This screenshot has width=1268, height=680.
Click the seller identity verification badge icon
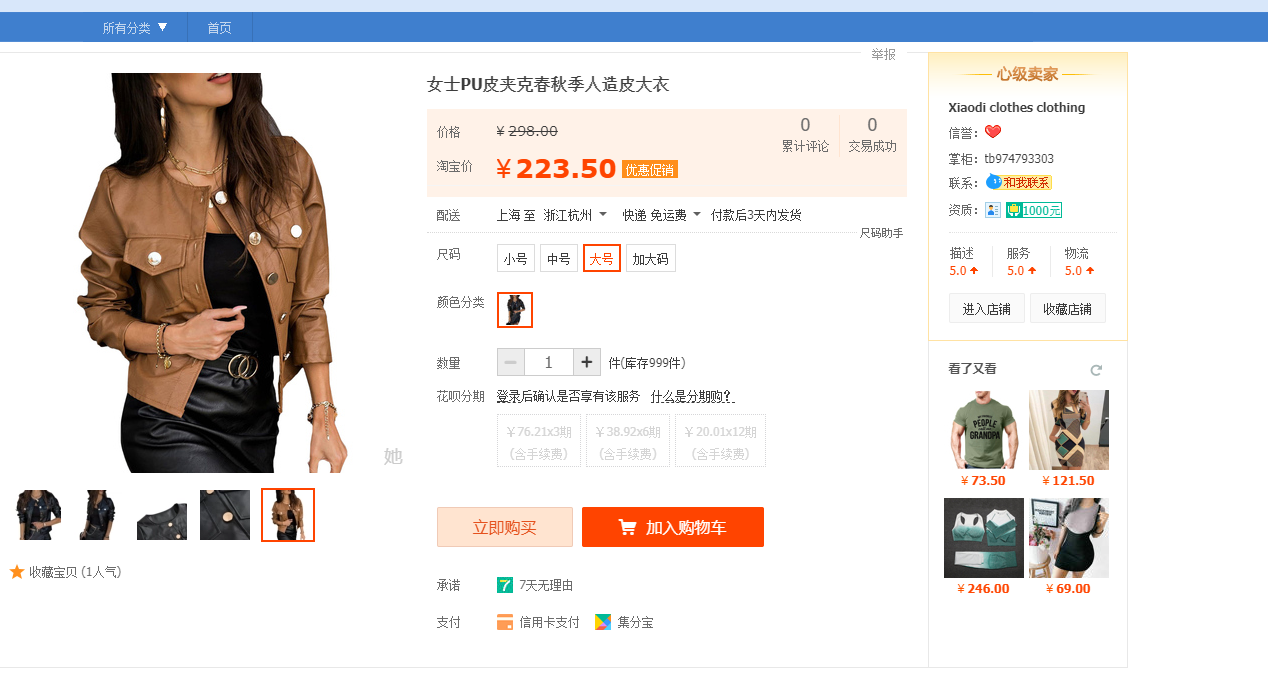point(993,210)
